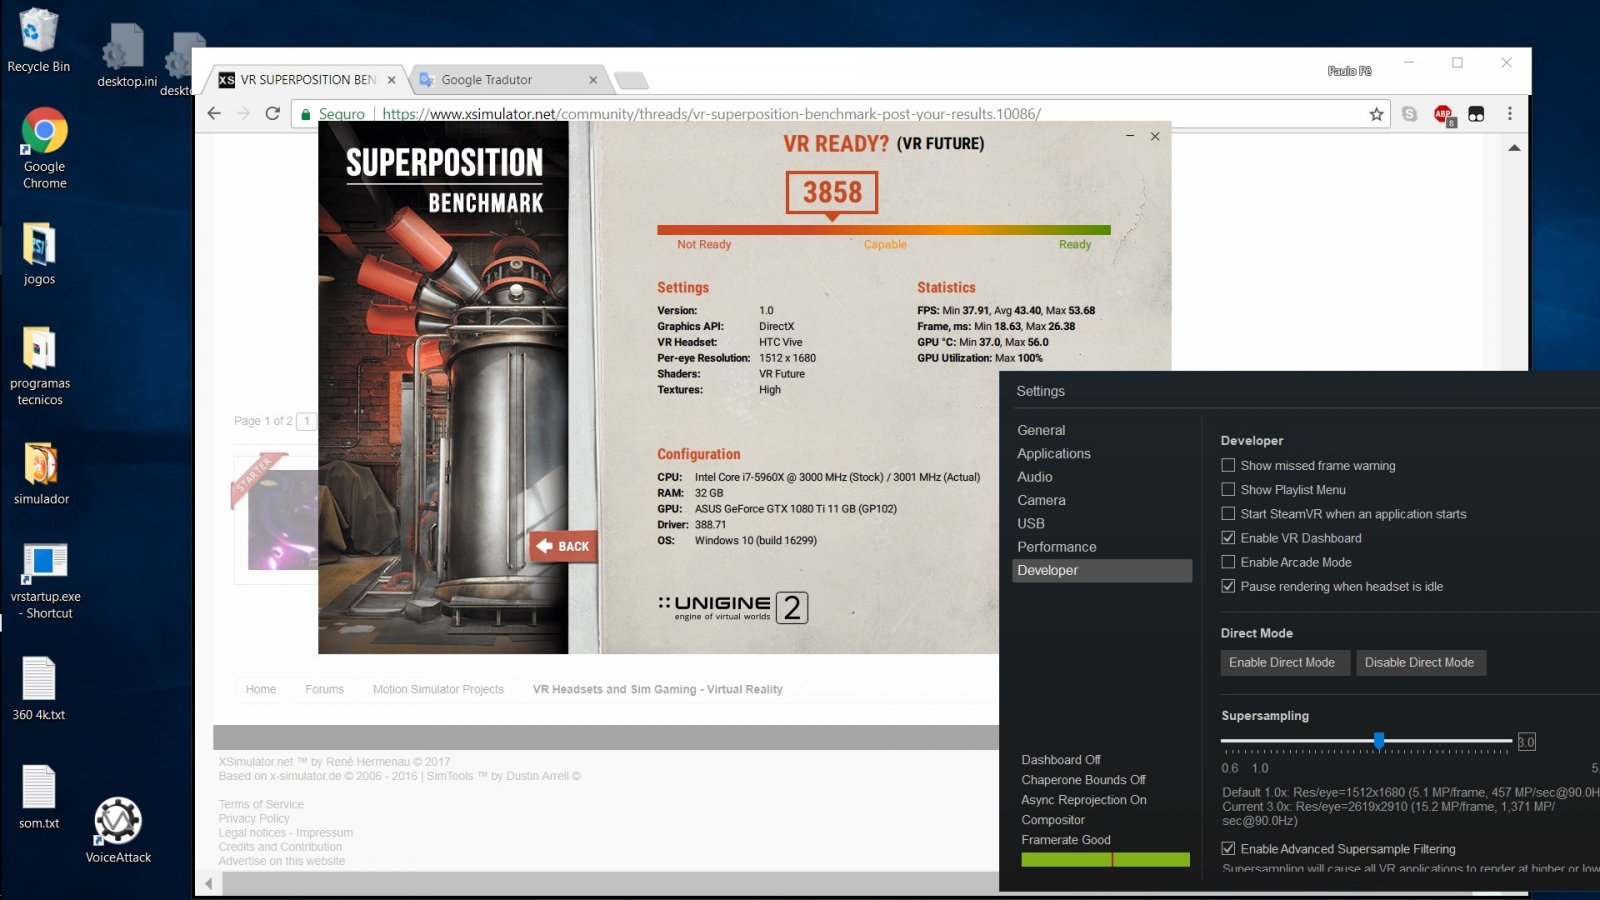Screen dimensions: 1600x900
Task: Open the Adblock Plus extension icon
Action: point(1443,115)
